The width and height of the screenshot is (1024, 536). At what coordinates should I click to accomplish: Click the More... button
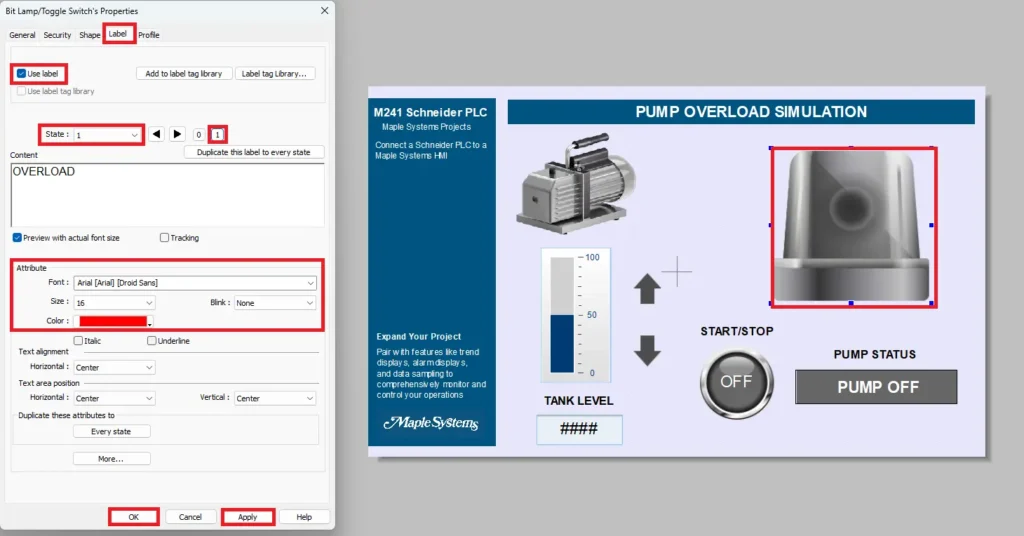(111, 459)
